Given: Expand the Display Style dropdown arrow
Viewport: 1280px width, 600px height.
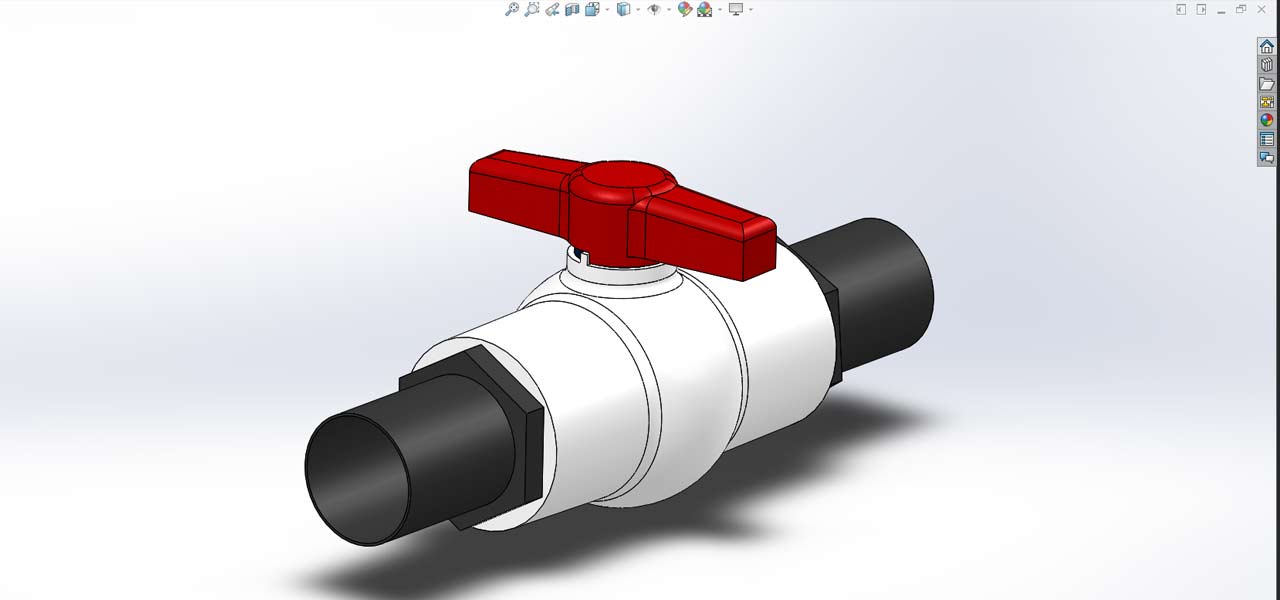Looking at the screenshot, I should point(638,10).
